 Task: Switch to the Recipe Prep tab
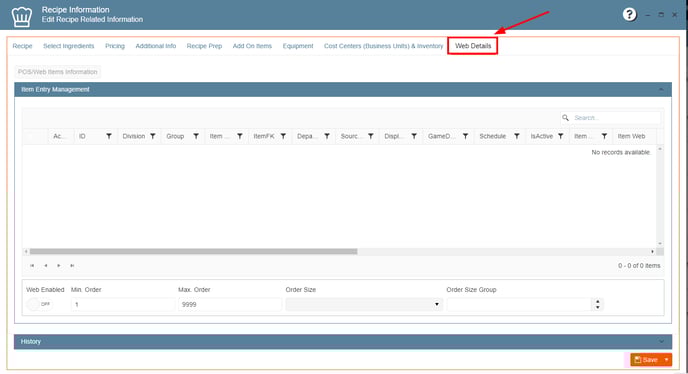click(x=204, y=46)
